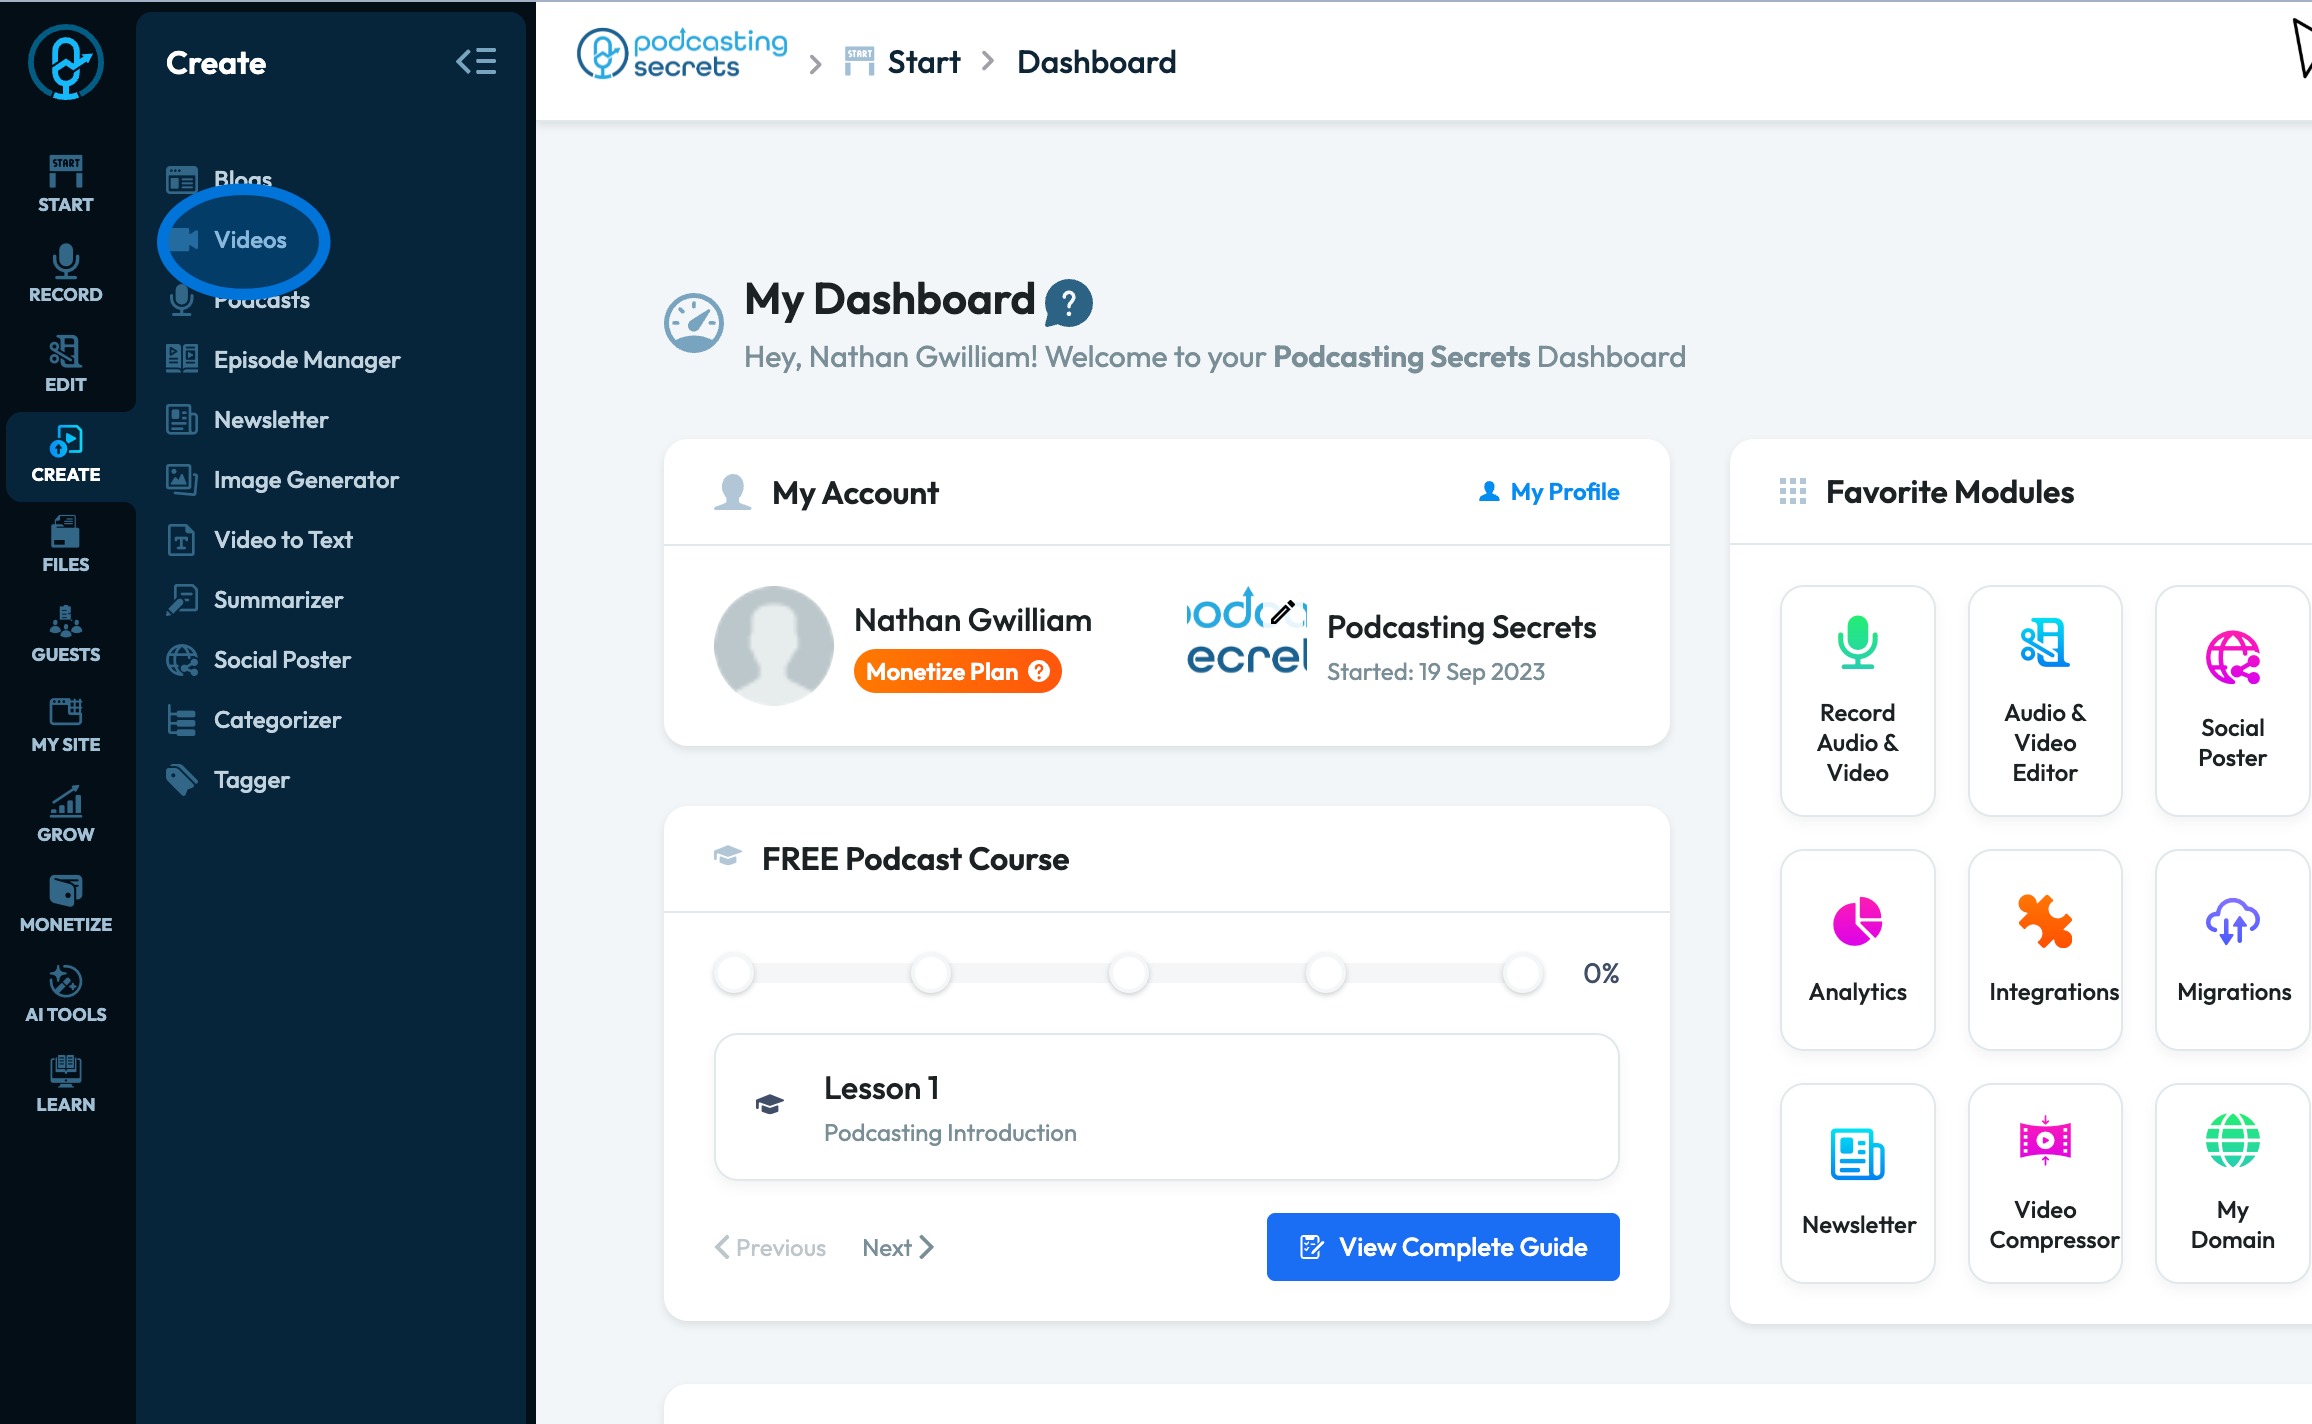
Task: Click the View Complete Guide button
Action: (1442, 1247)
